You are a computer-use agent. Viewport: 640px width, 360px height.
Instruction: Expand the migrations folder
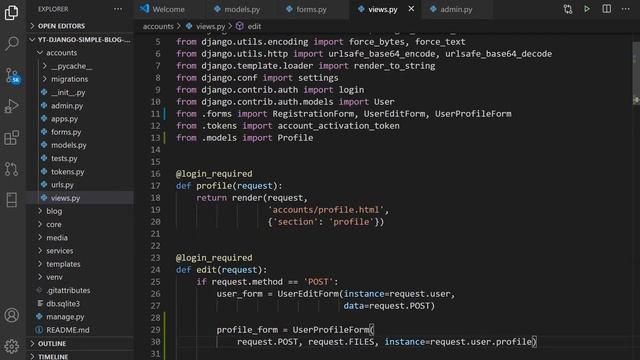[x=80, y=79]
